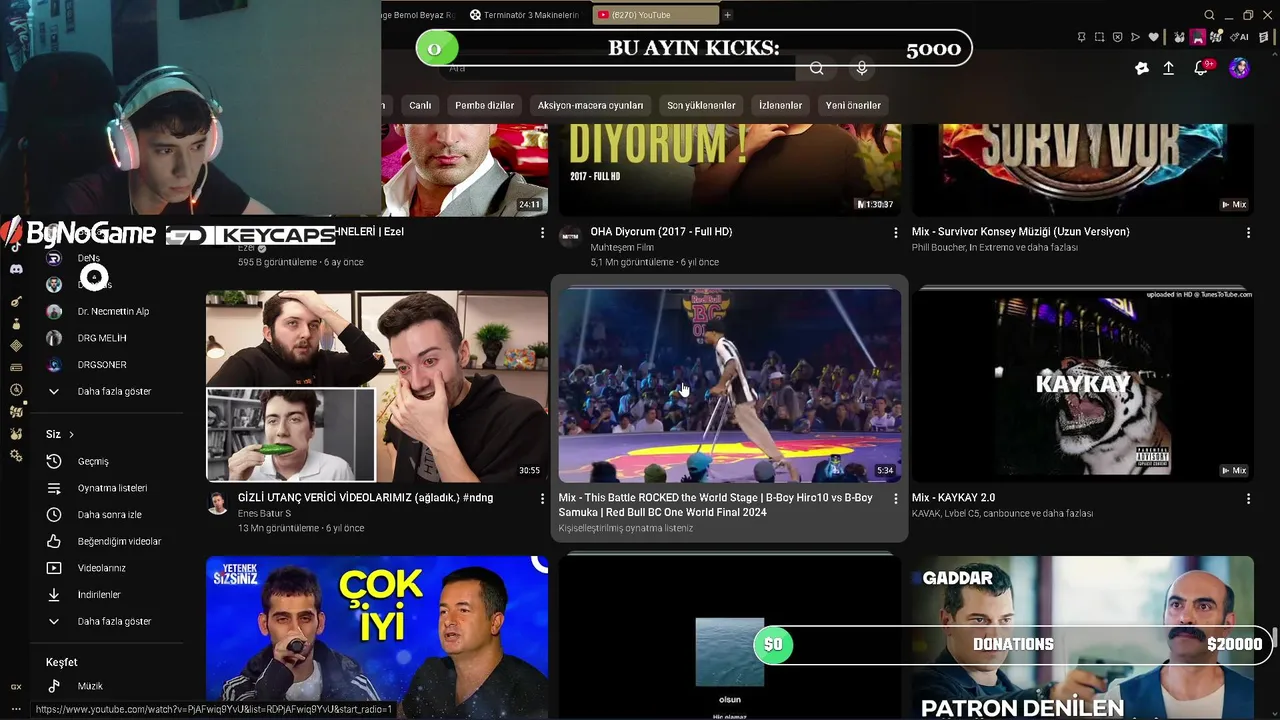Screen dimensions: 1280x720
Task: Open YouTube notifications bell
Action: pyautogui.click(x=1201, y=68)
